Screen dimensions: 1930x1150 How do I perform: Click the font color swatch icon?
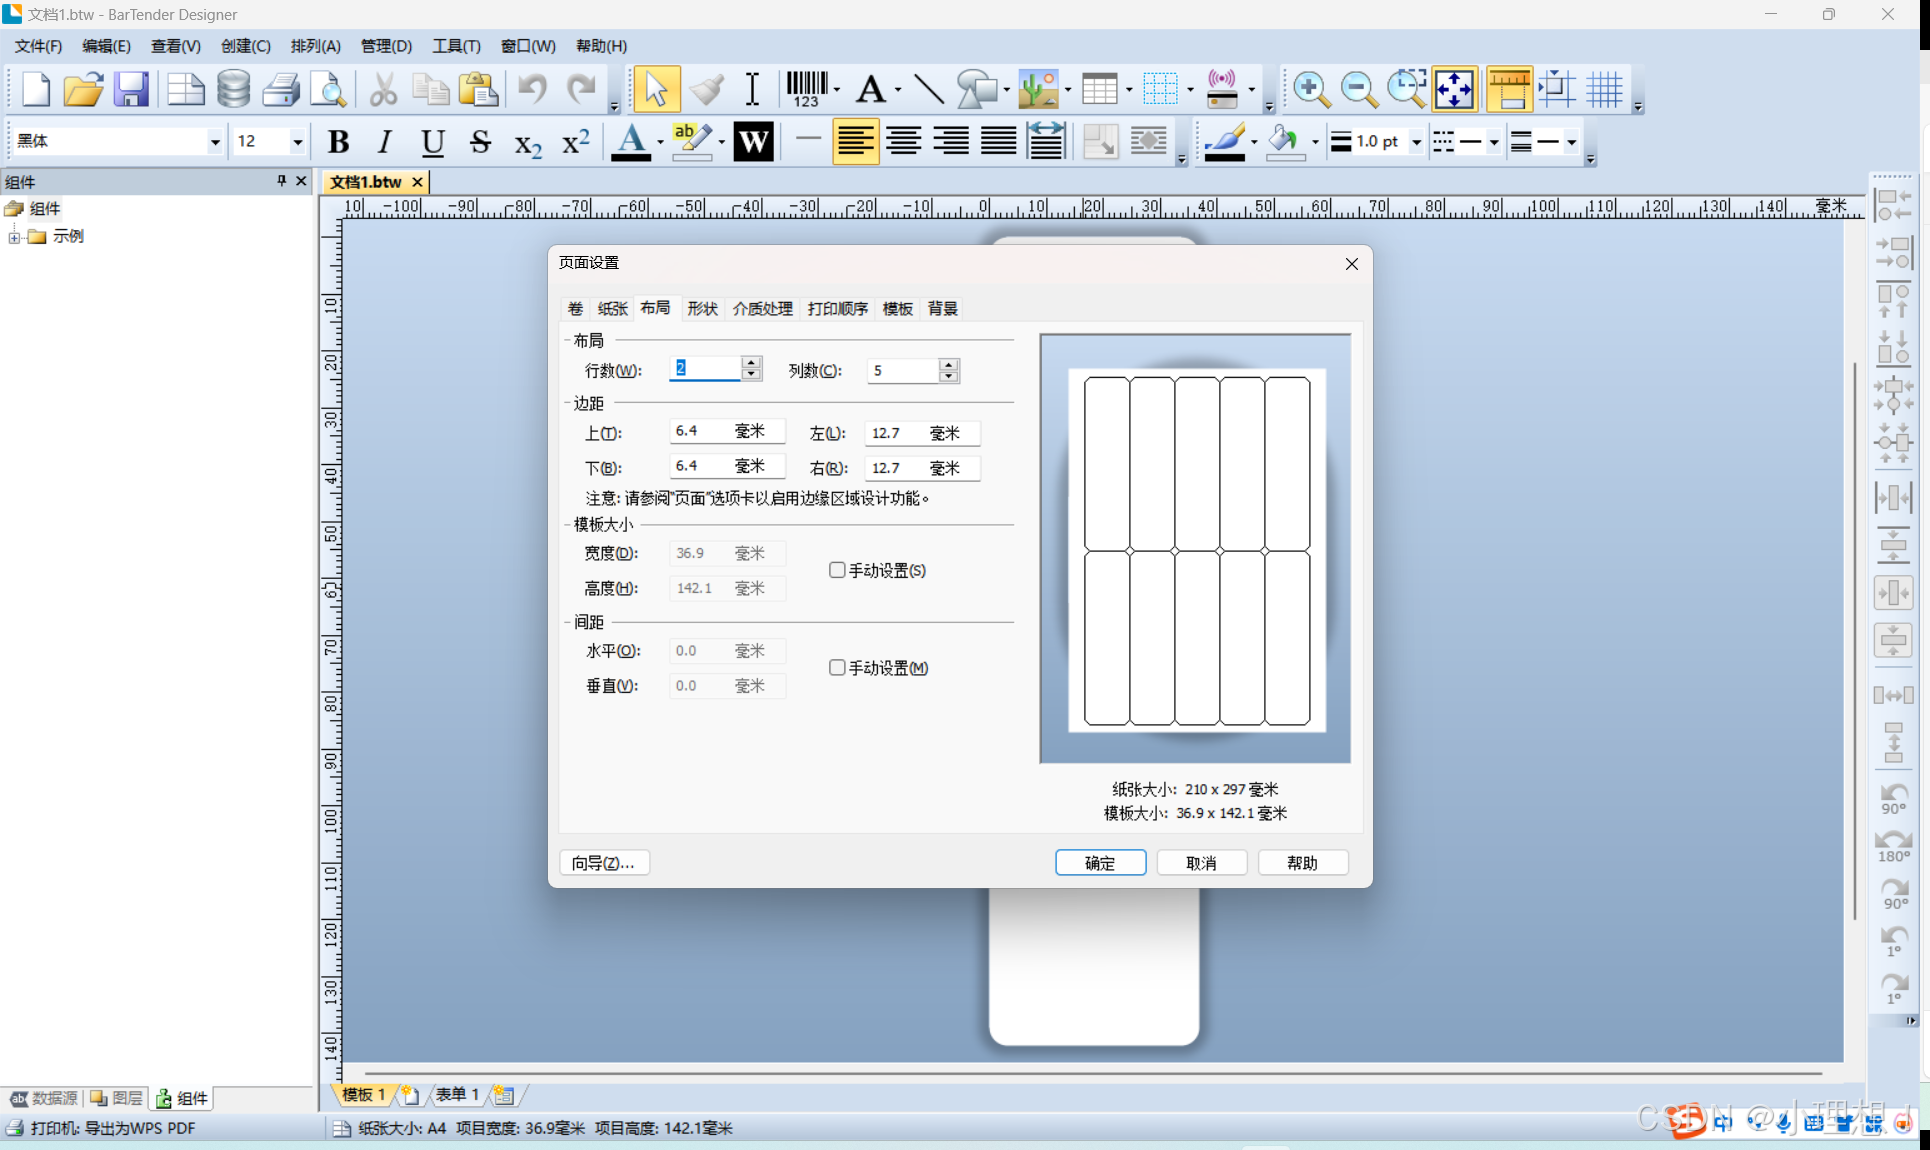(x=631, y=142)
